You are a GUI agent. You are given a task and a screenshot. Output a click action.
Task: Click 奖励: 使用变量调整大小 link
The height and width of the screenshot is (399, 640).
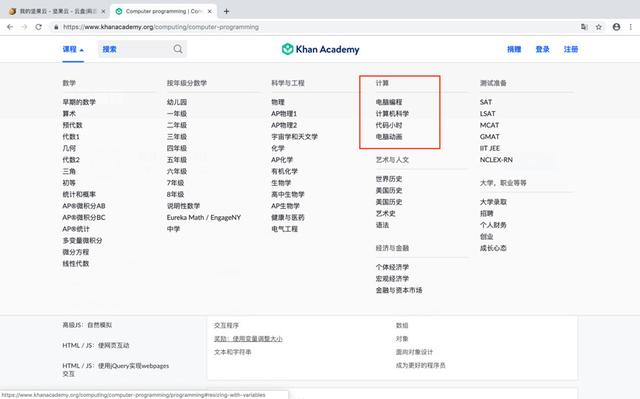click(x=248, y=339)
